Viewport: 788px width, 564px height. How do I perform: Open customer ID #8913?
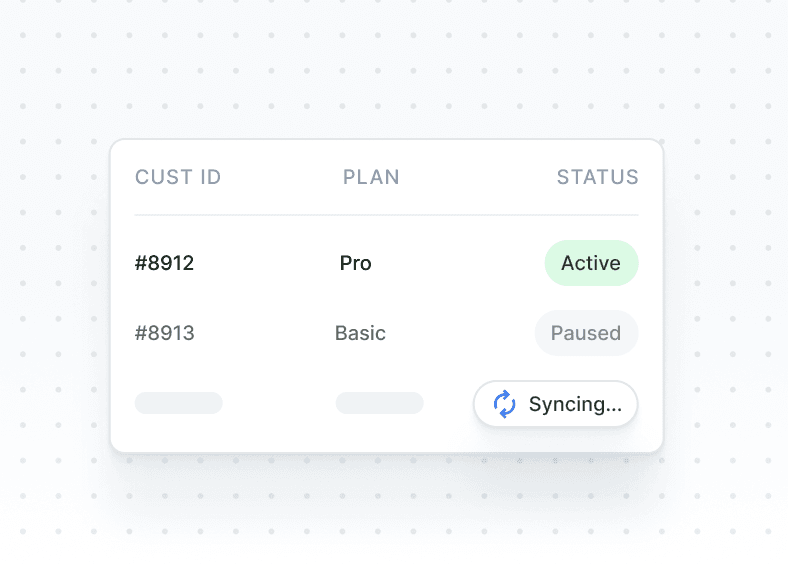coord(165,334)
